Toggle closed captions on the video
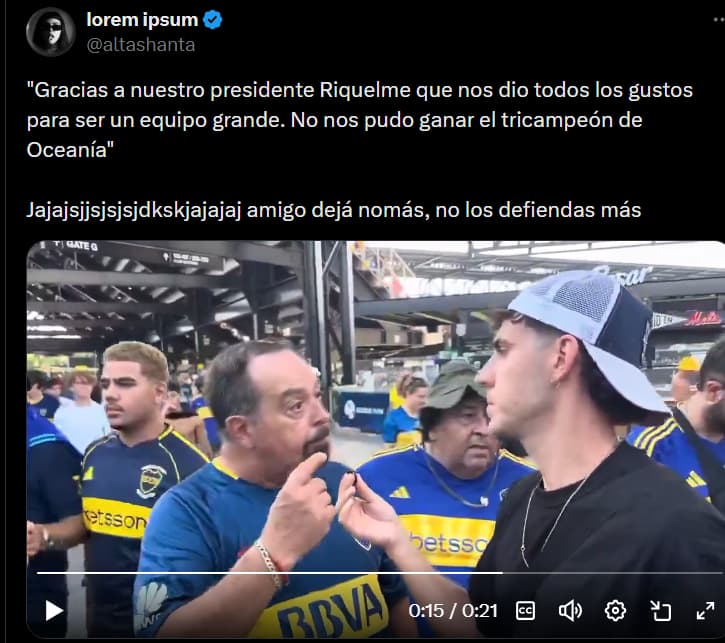The width and height of the screenshot is (725, 643). point(525,611)
